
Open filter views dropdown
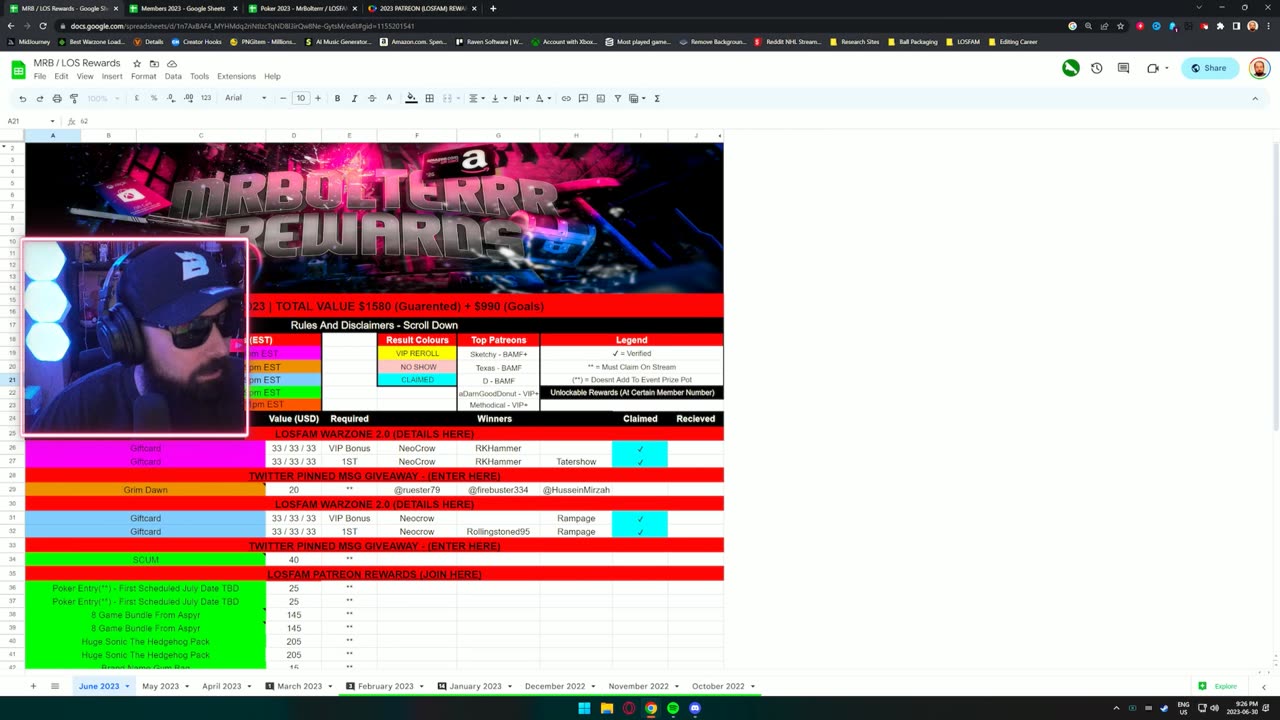click(635, 98)
